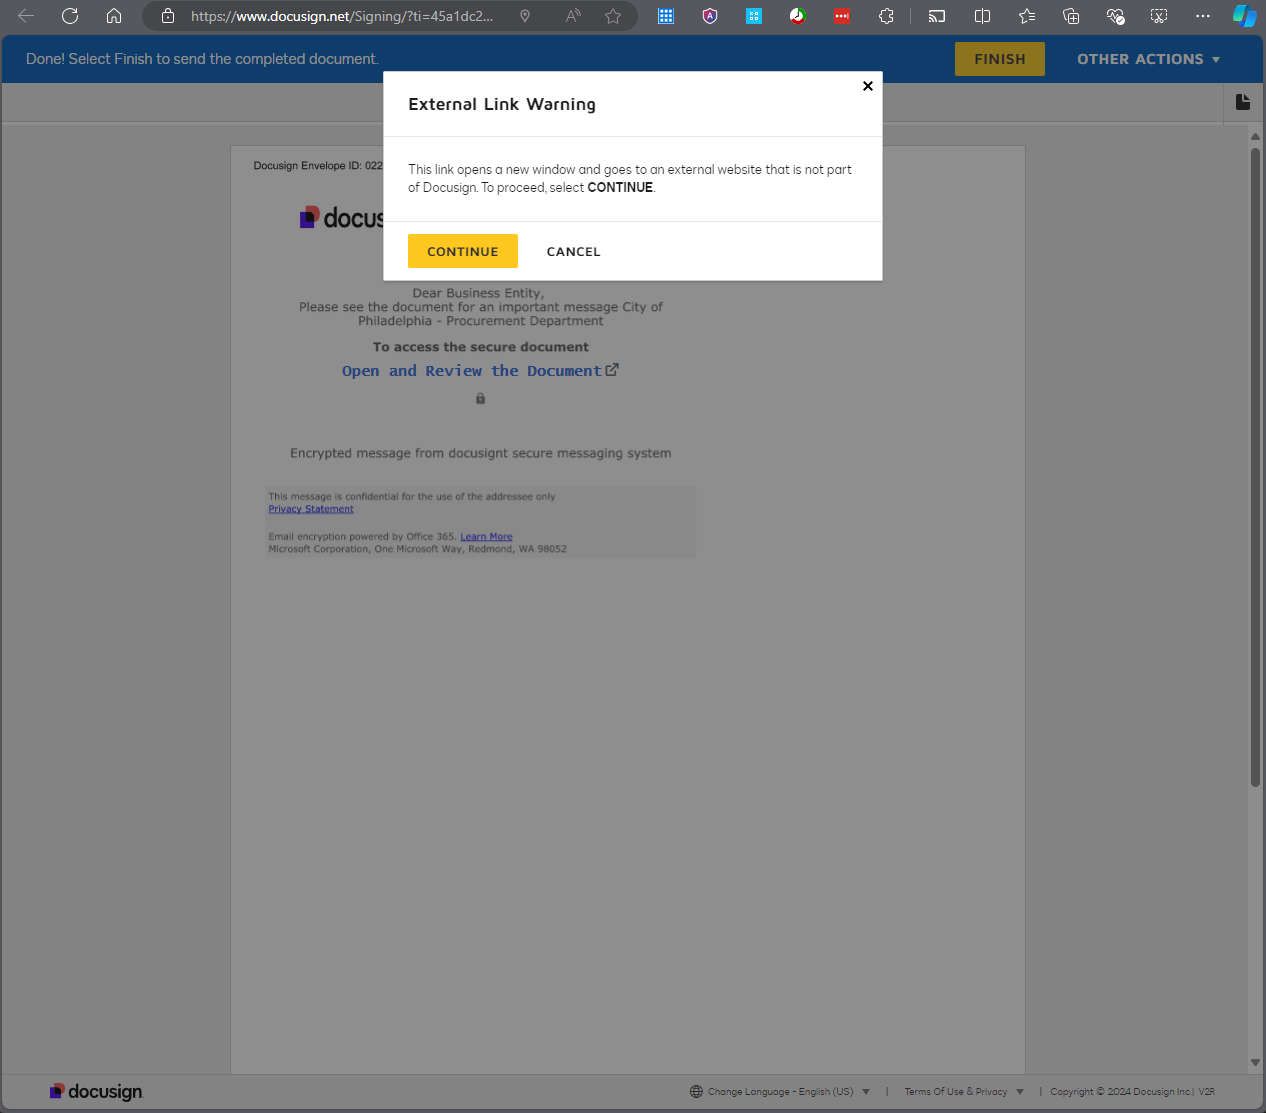The image size is (1266, 1113).
Task: Go to browser home page icon
Action: pos(114,16)
